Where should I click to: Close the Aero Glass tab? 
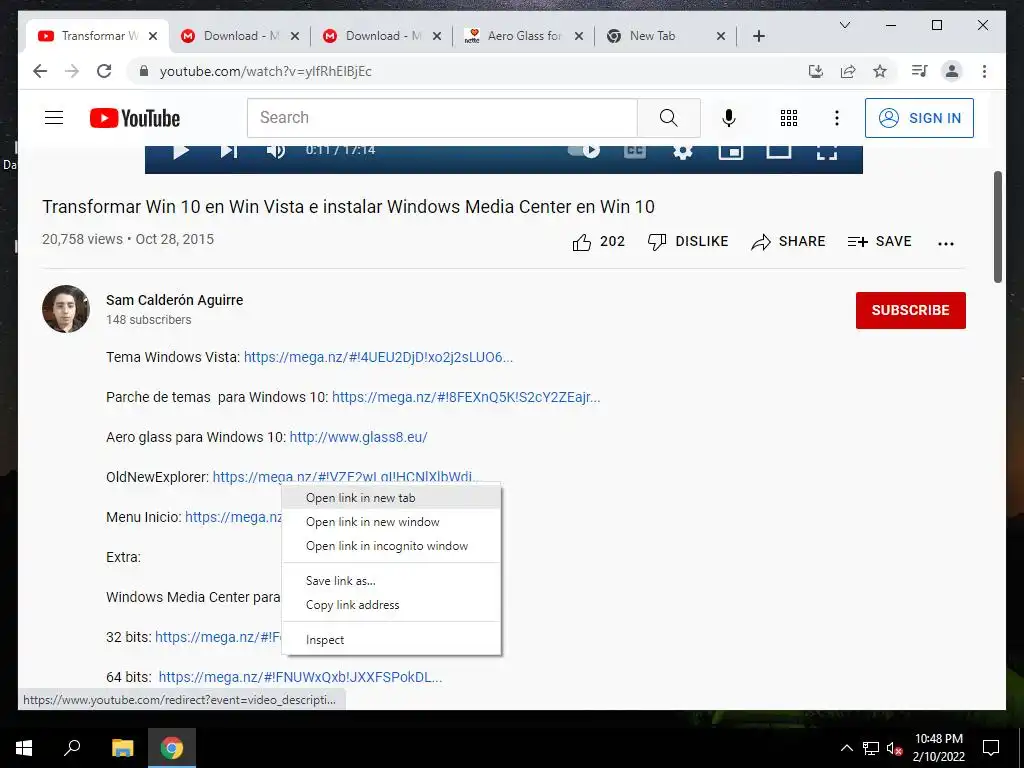(579, 36)
